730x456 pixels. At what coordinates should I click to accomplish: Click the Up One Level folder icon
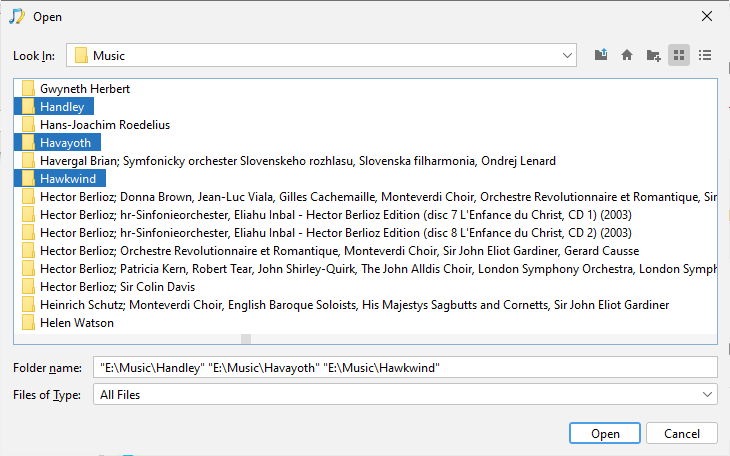[x=600, y=55]
